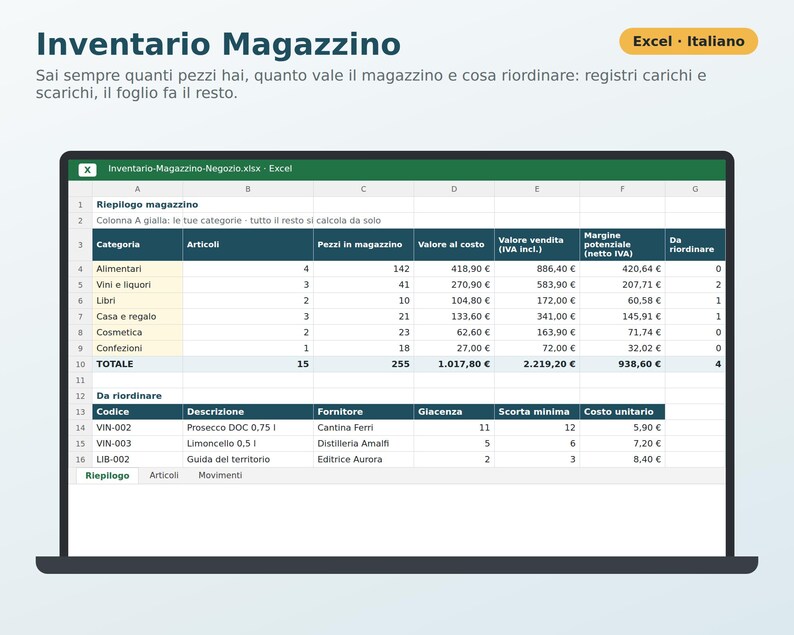Click the 207,71 € margin cell
794x635 pixels.
point(622,285)
